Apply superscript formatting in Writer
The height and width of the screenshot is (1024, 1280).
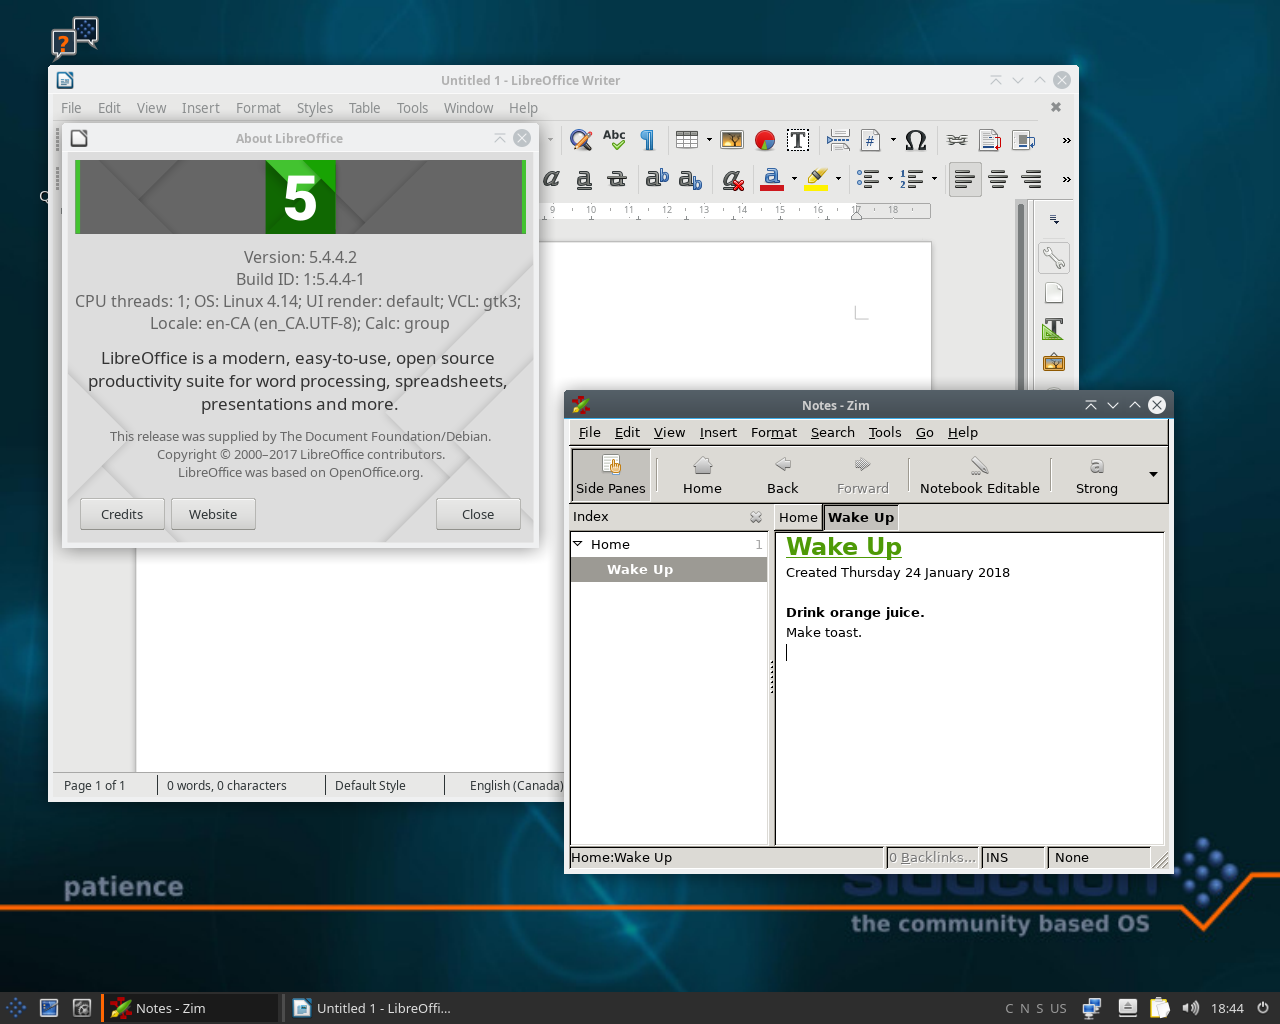pyautogui.click(x=657, y=179)
